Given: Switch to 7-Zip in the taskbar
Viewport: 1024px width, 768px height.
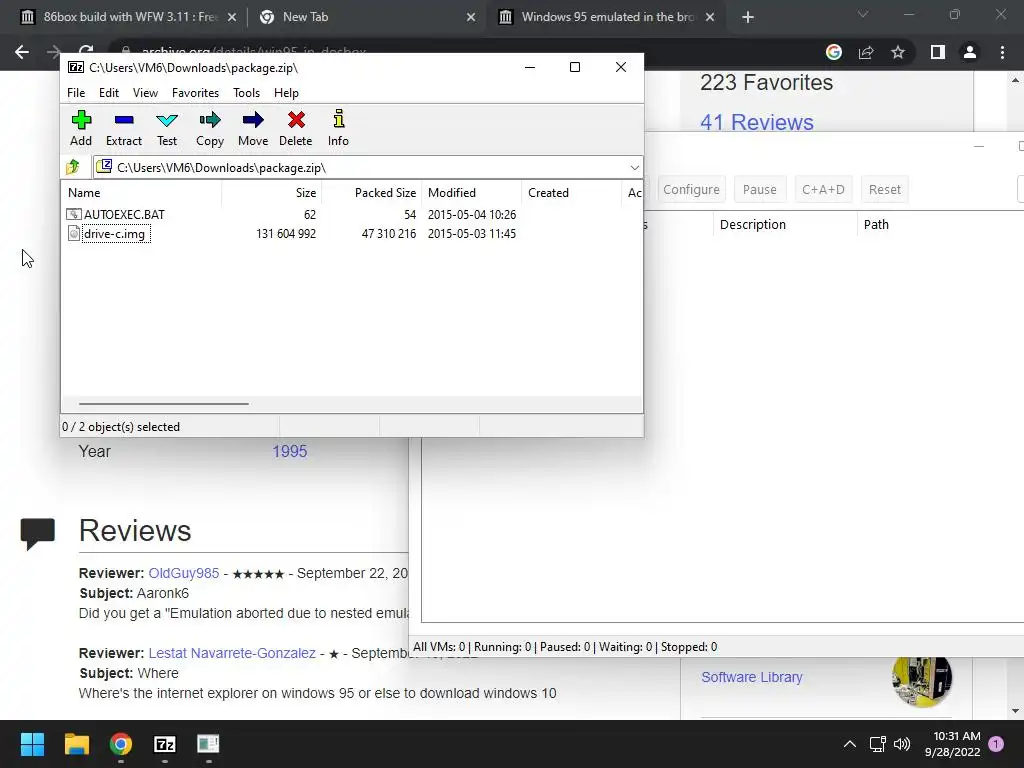Looking at the screenshot, I should (x=165, y=744).
